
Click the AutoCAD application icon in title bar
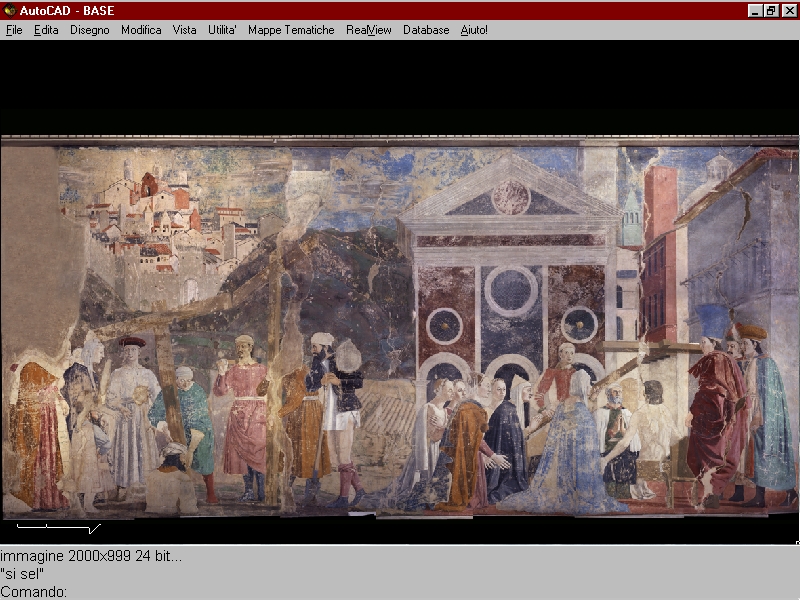pyautogui.click(x=9, y=10)
